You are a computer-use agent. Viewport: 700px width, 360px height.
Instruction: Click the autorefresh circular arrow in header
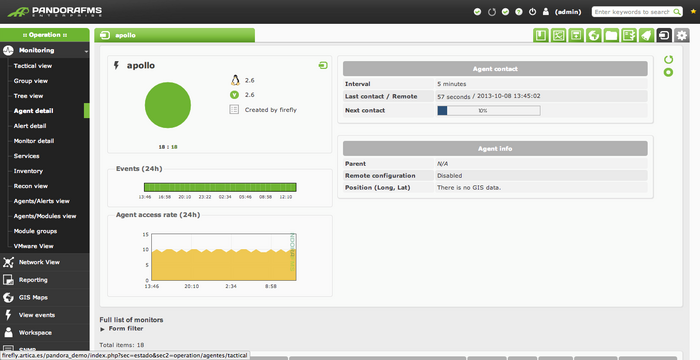[492, 12]
